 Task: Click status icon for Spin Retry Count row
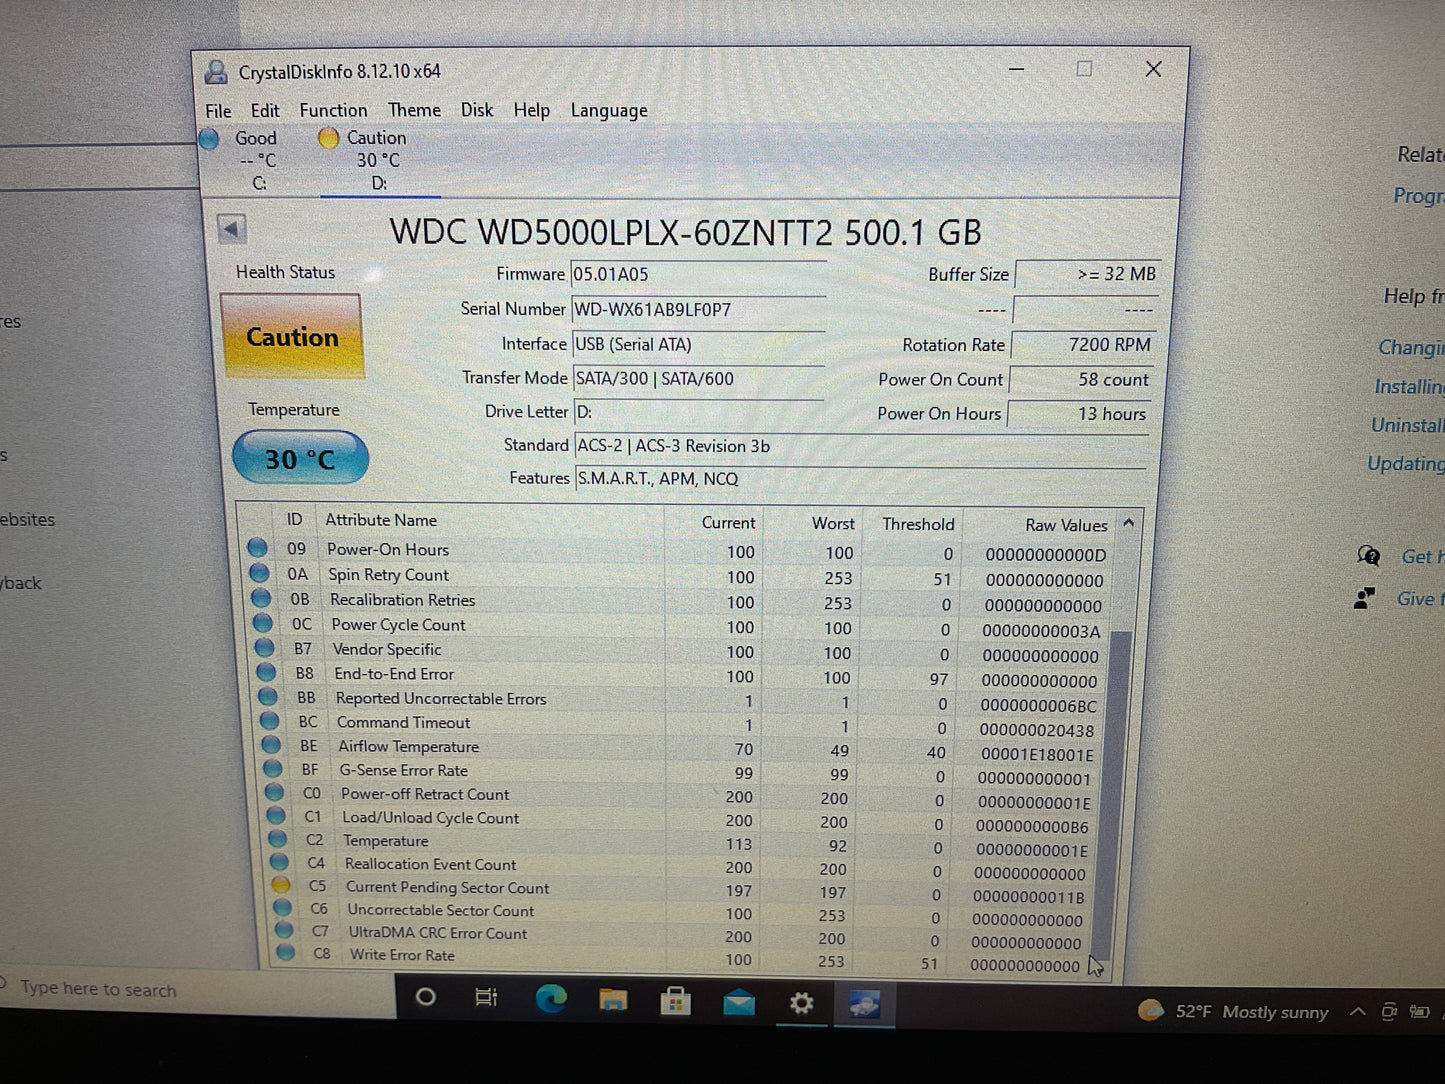pyautogui.click(x=259, y=573)
